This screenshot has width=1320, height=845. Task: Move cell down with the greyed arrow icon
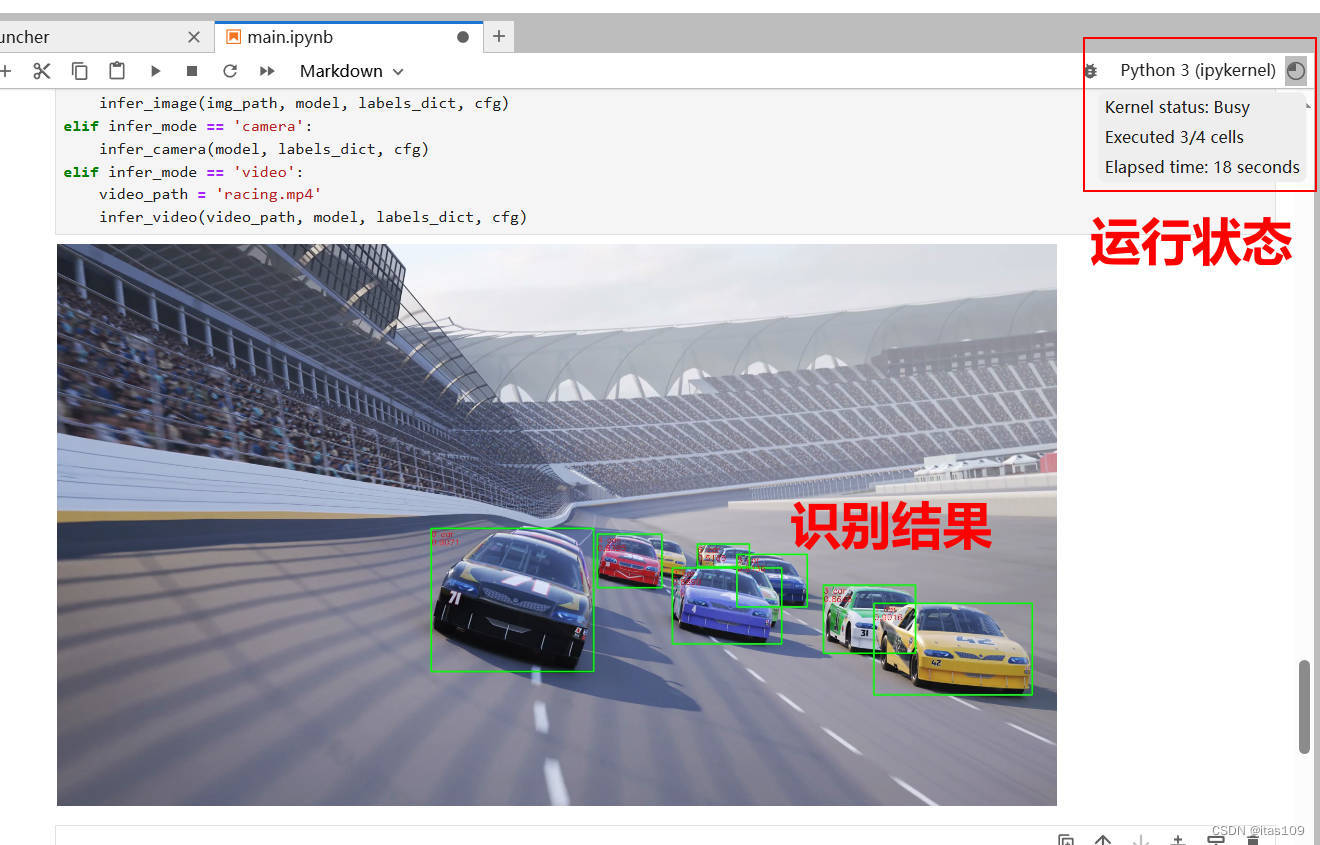pyautogui.click(x=1140, y=841)
